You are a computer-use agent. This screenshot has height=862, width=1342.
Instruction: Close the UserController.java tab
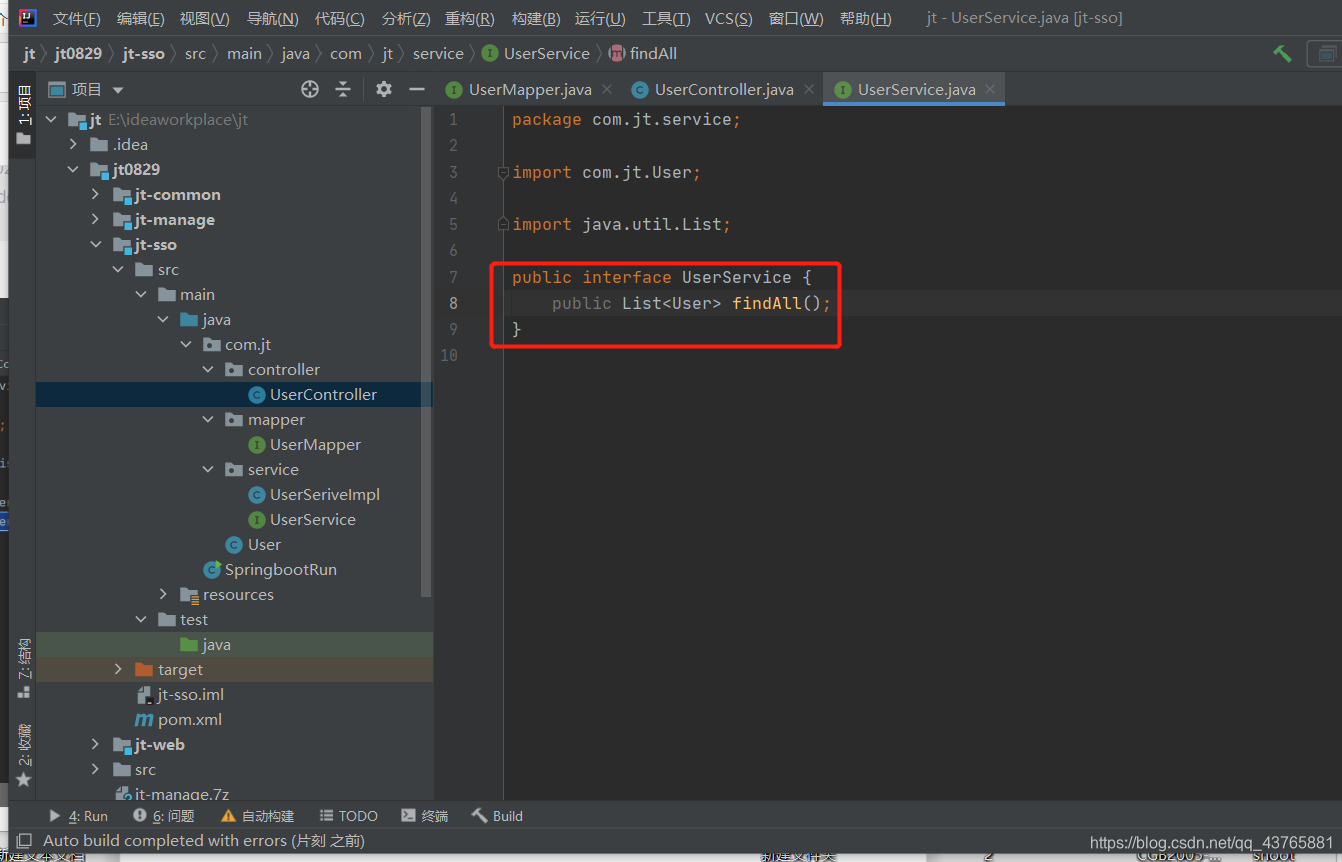[x=808, y=89]
